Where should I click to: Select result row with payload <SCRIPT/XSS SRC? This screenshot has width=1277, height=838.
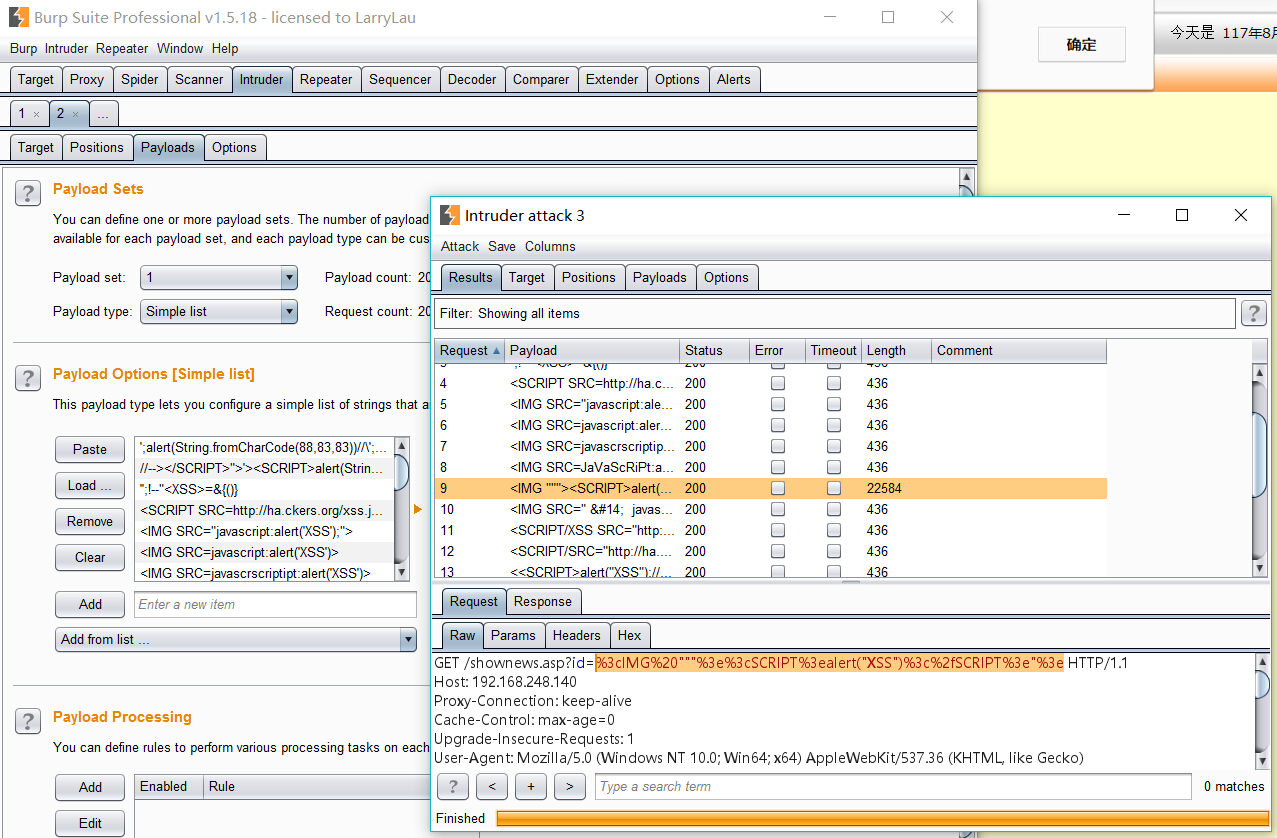(770, 530)
